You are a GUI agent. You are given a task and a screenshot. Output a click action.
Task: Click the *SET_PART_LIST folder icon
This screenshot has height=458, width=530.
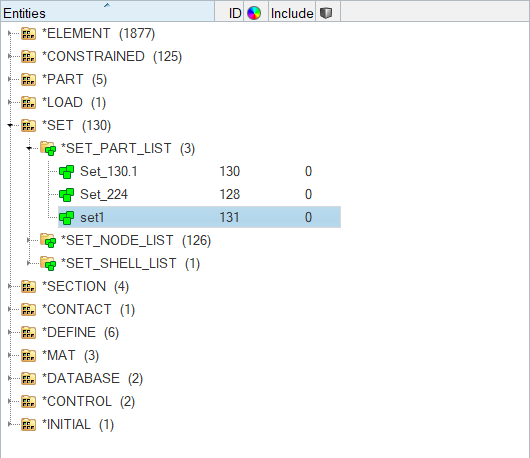(x=48, y=148)
